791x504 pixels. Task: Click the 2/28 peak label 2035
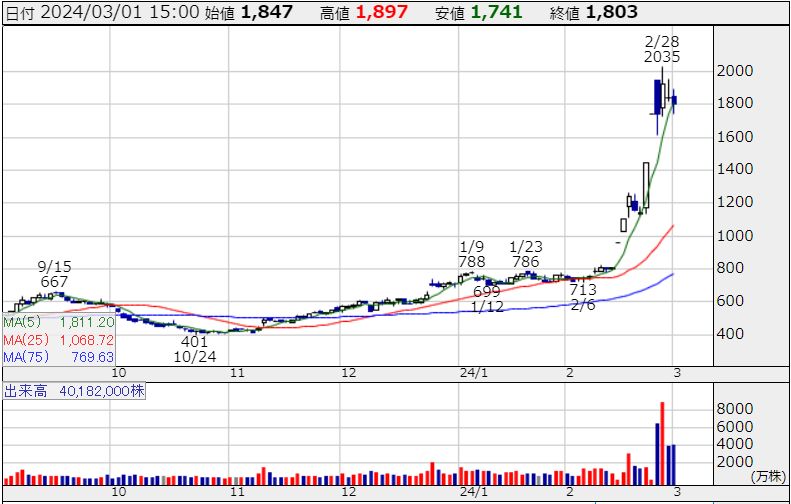pyautogui.click(x=663, y=57)
